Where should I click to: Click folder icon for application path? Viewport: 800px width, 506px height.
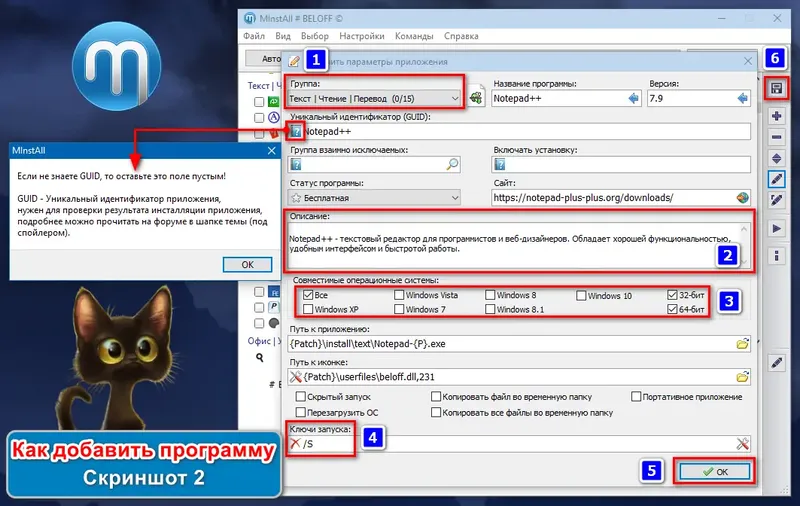point(742,344)
